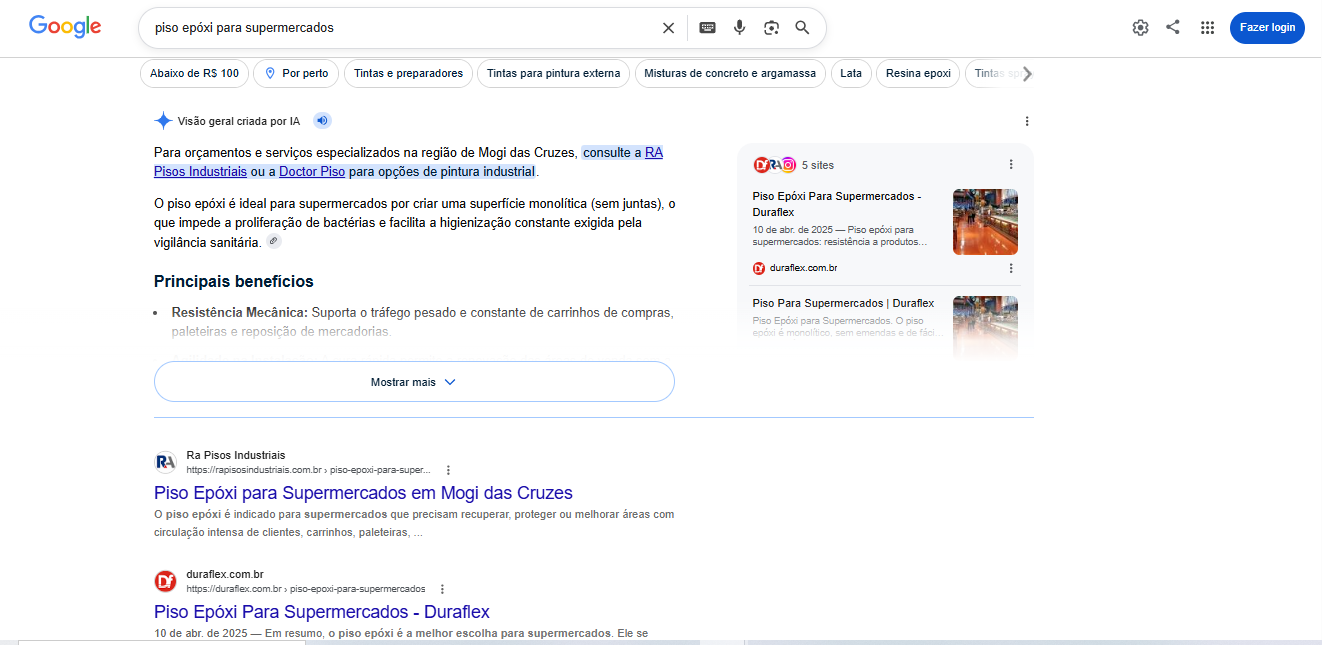The width and height of the screenshot is (1322, 645).
Task: Select the 'Abaixo de R$ 100' filter chip
Action: click(x=194, y=73)
